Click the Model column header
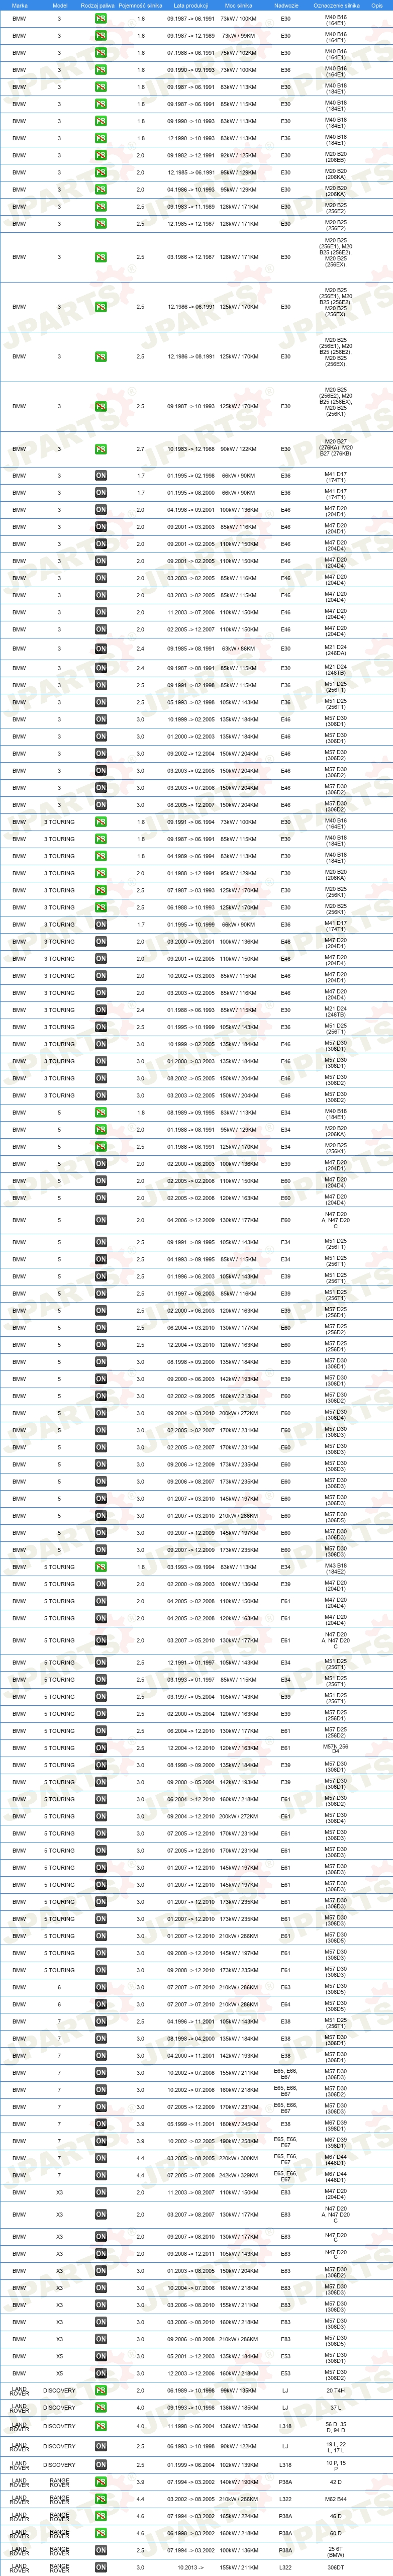 point(59,5)
